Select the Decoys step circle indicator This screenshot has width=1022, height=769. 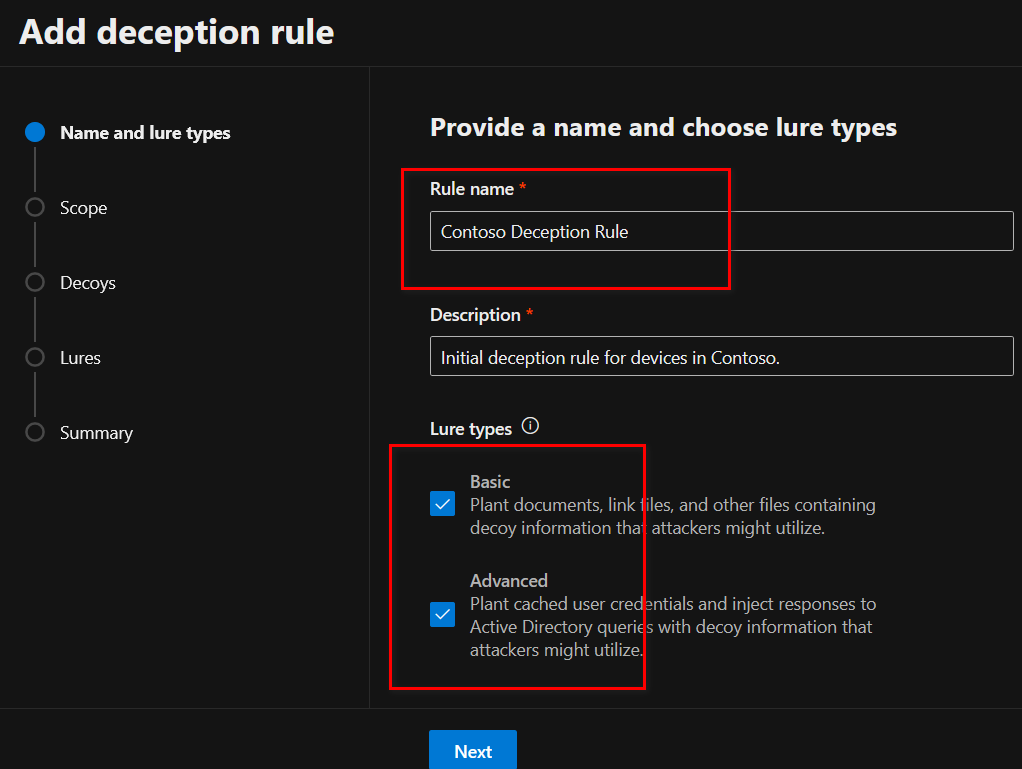tap(35, 283)
